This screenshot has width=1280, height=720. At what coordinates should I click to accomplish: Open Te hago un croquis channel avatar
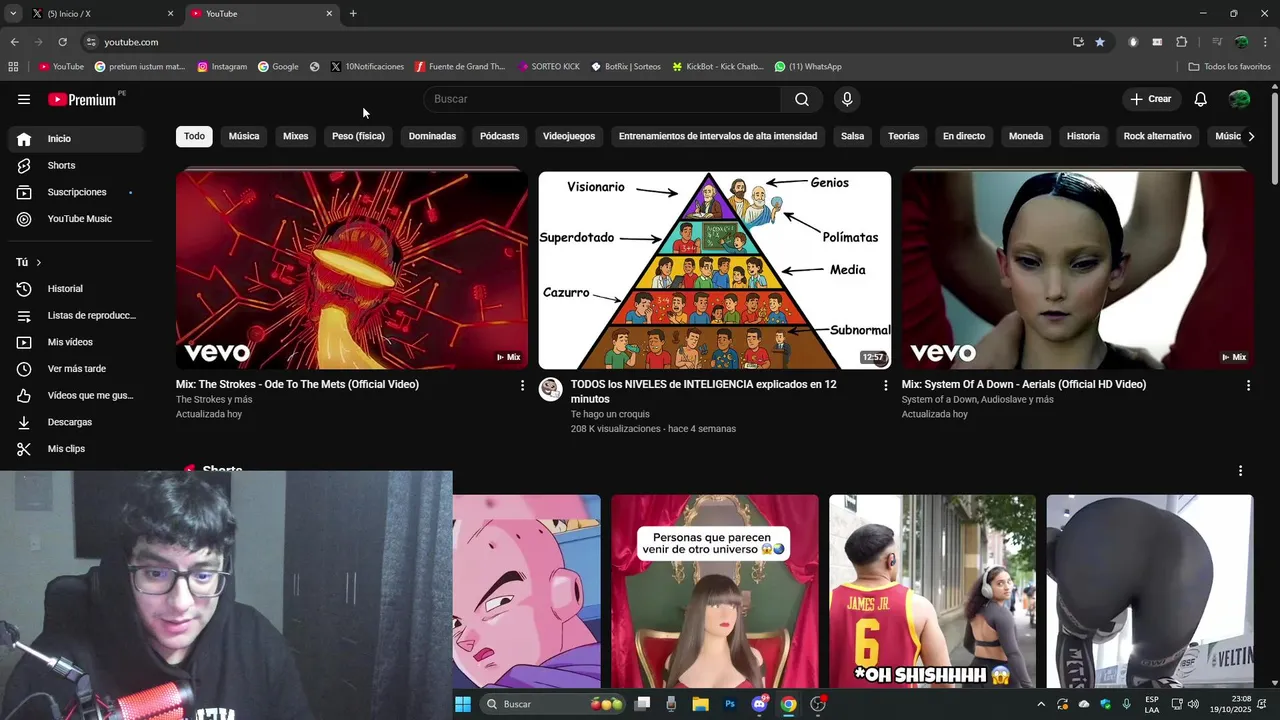click(x=551, y=389)
